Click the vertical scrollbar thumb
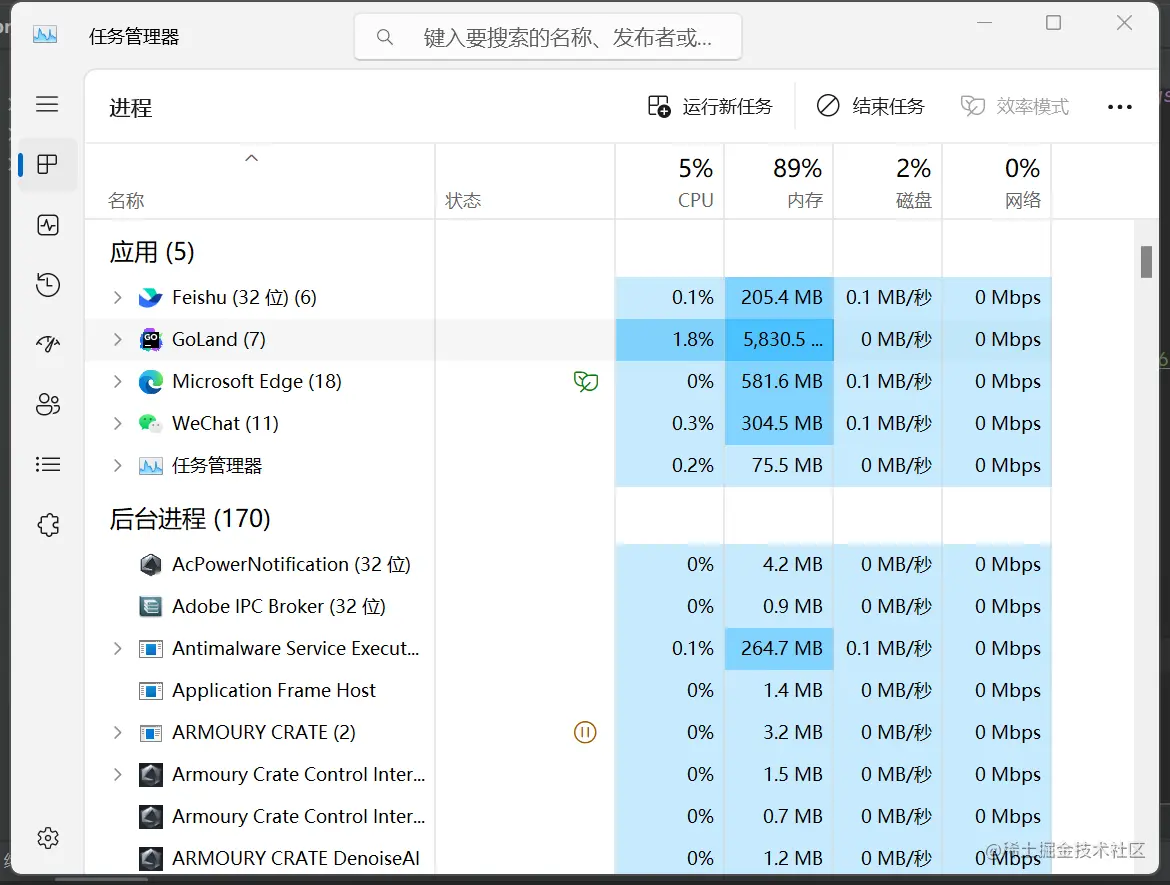This screenshot has height=885, width=1170. [1146, 262]
